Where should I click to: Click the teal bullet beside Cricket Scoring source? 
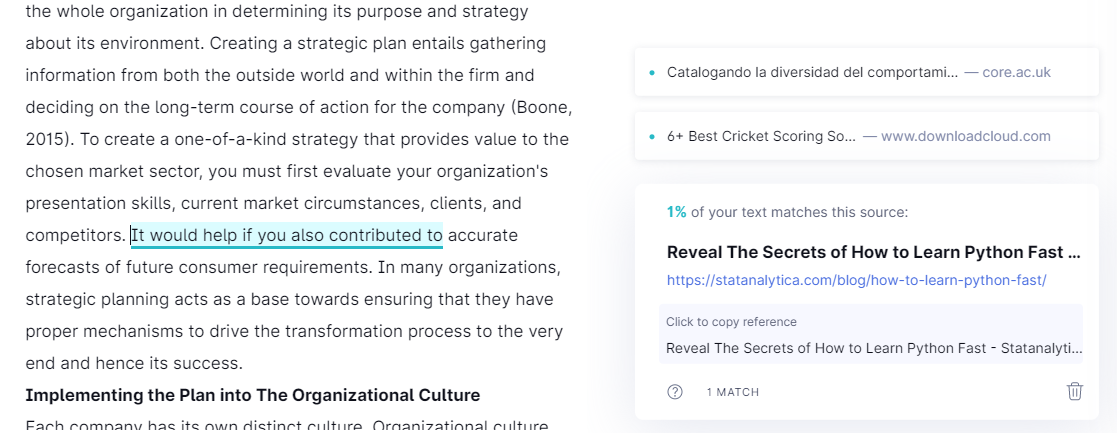652,137
